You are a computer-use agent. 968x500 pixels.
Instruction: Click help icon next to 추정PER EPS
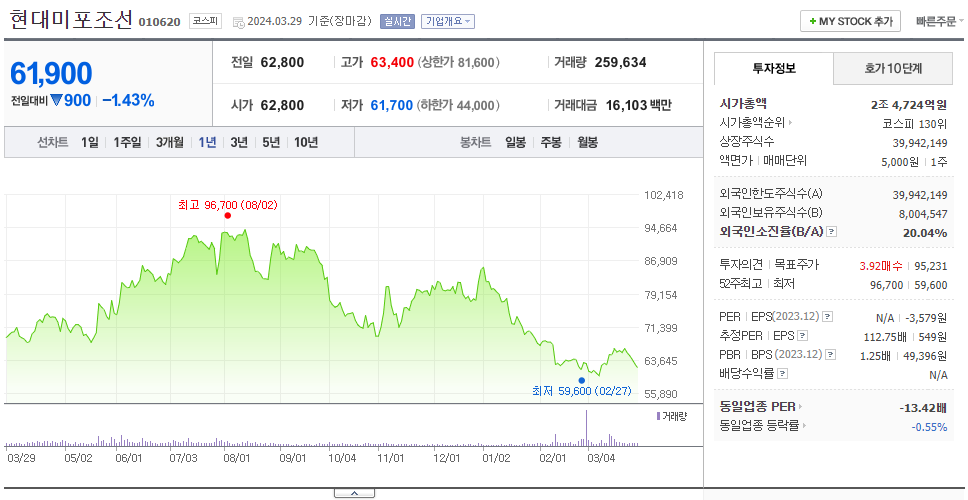(x=802, y=336)
